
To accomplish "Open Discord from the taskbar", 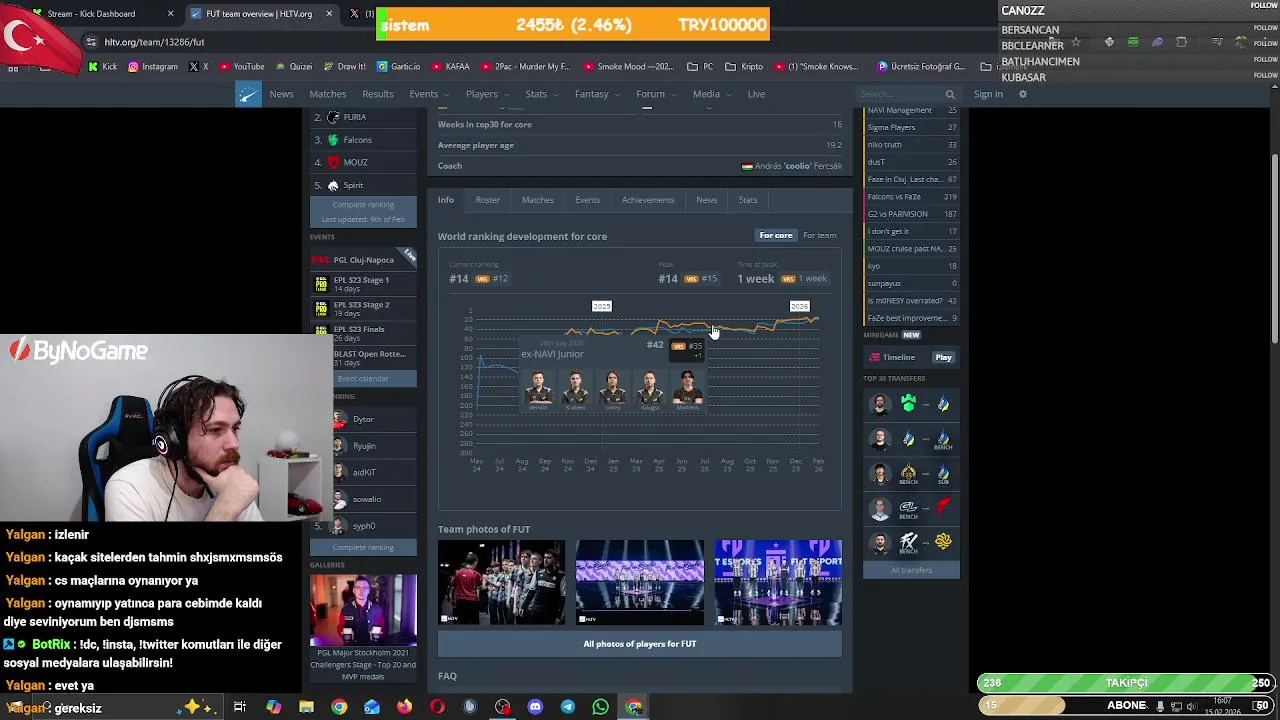I will pos(535,707).
